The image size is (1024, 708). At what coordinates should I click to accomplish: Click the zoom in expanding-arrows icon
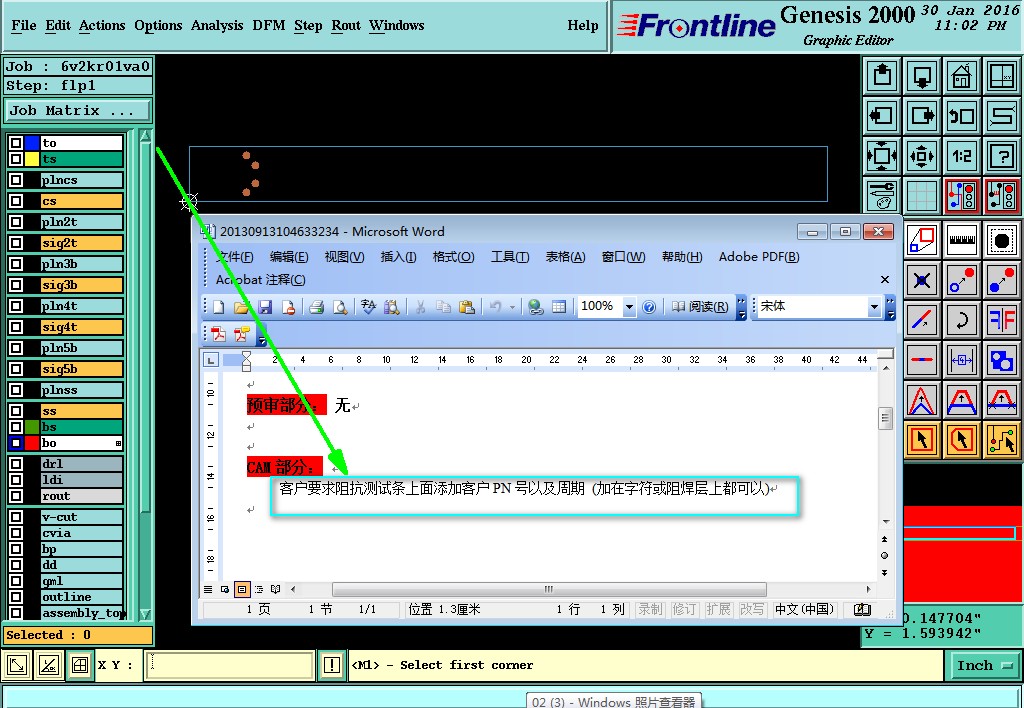coord(882,156)
